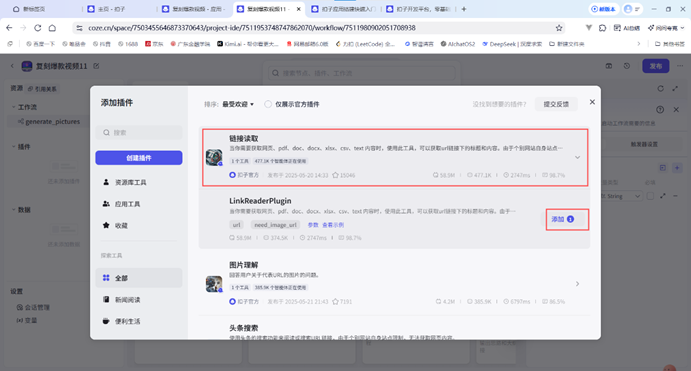The height and width of the screenshot is (371, 691).
Task: Open 会话管理 setting
Action: (33, 308)
